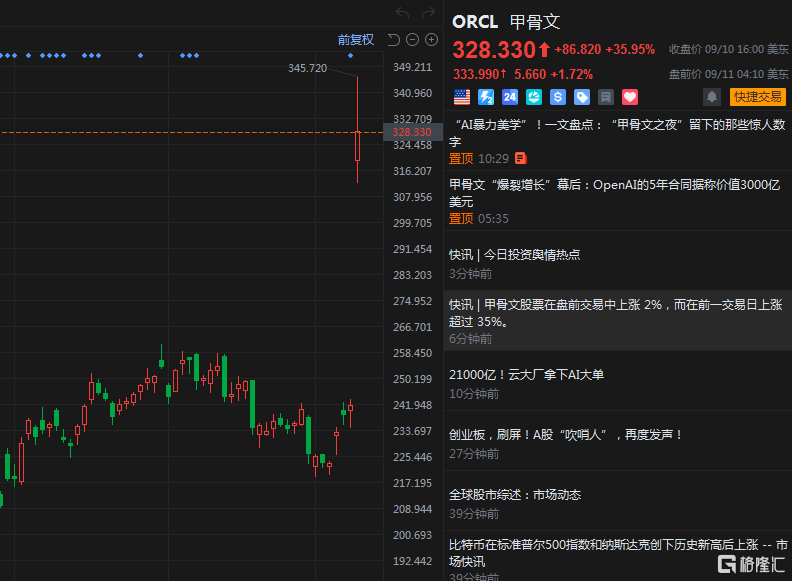The image size is (792, 581).
Task: Click the axis value 349.211
Action: (412, 67)
